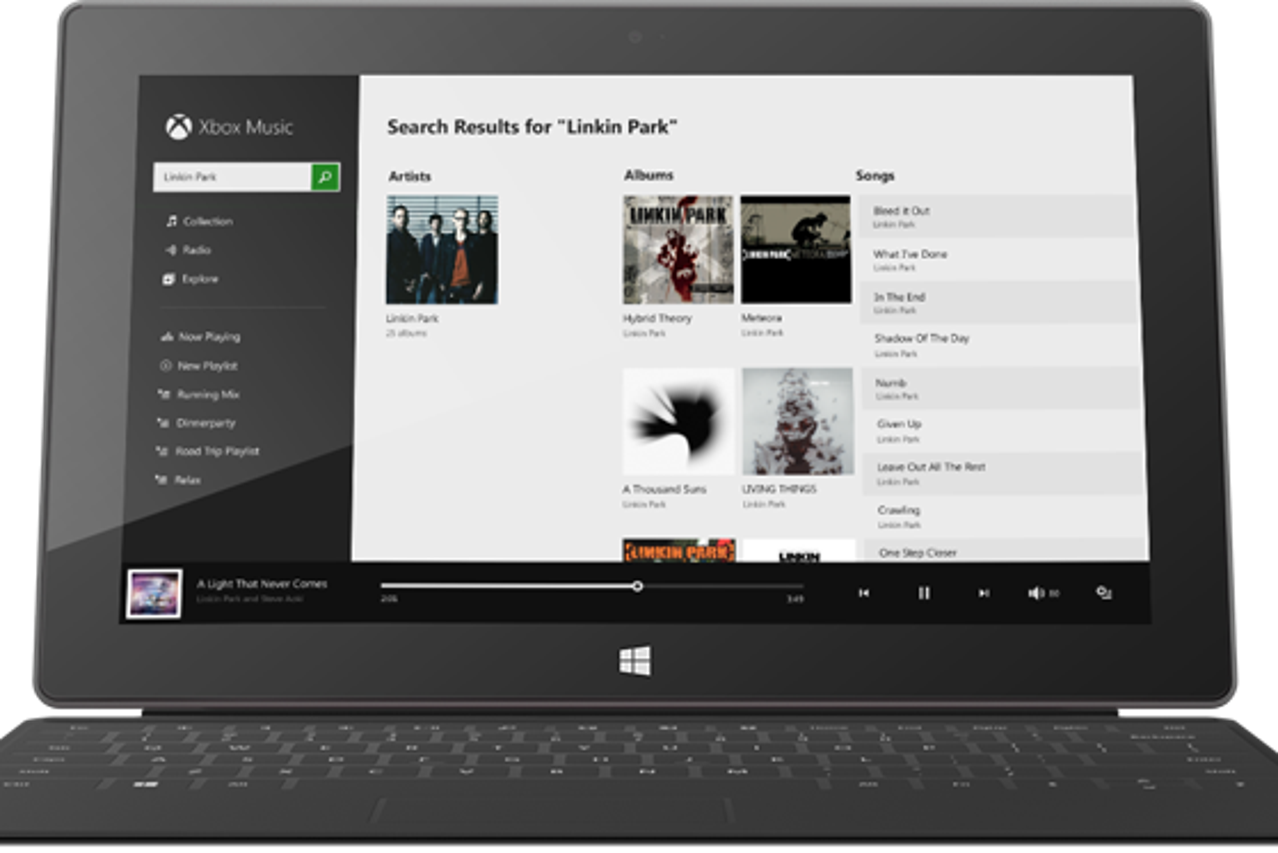1278x853 pixels.
Task: Click the playback progress slider knob
Action: (x=637, y=586)
